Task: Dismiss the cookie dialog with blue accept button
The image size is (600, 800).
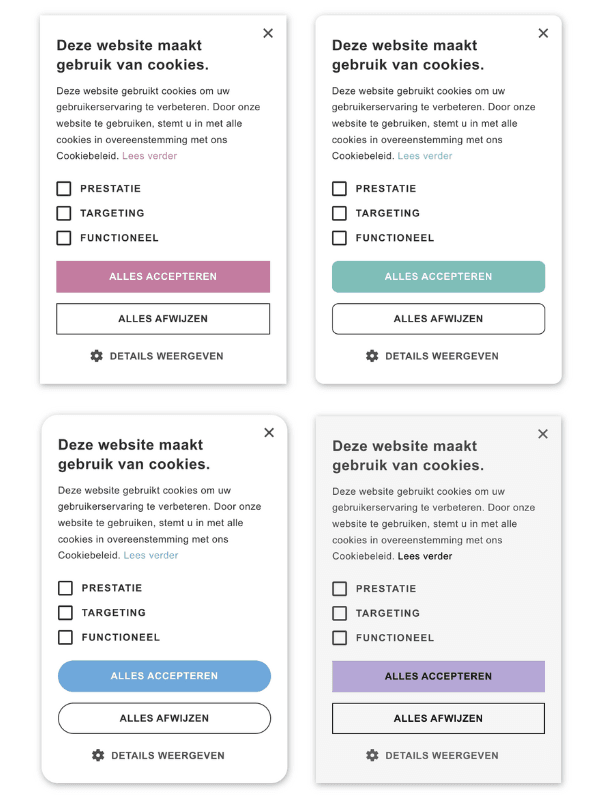Action: (269, 433)
